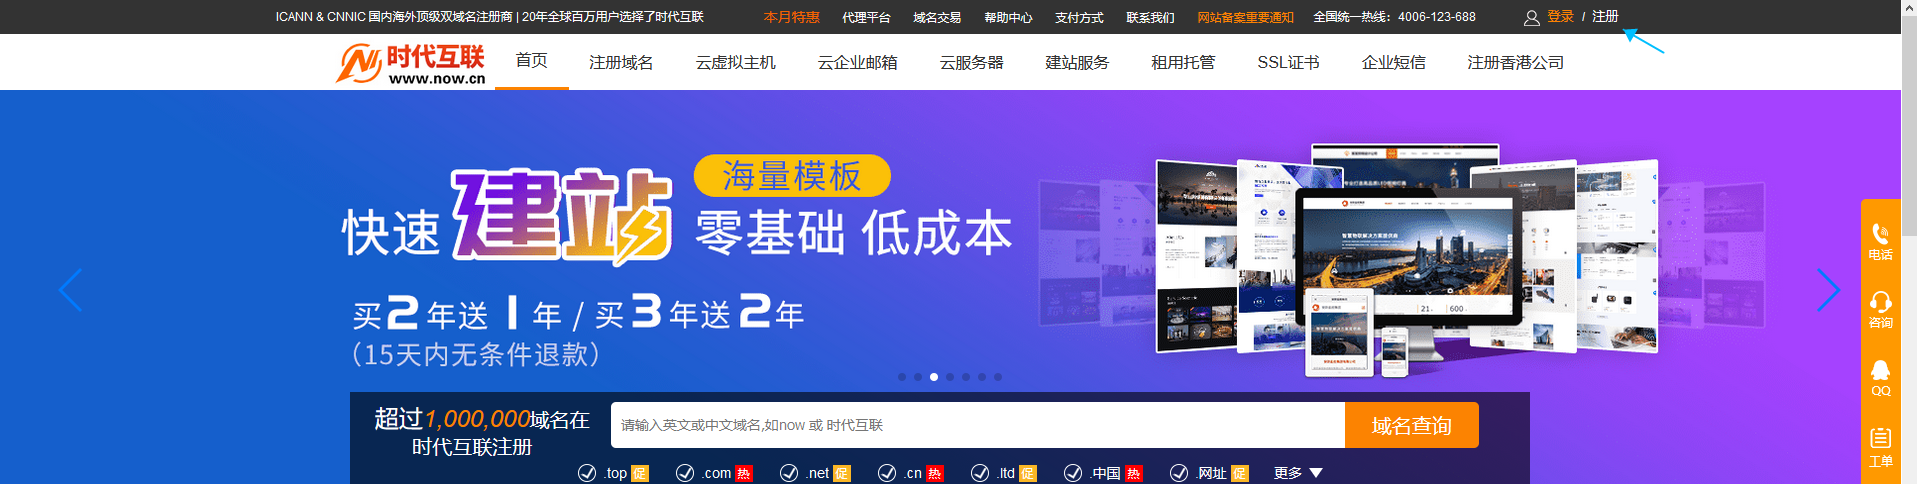Open the 云虚拟主机 menu
This screenshot has width=1917, height=484.
coord(736,62)
